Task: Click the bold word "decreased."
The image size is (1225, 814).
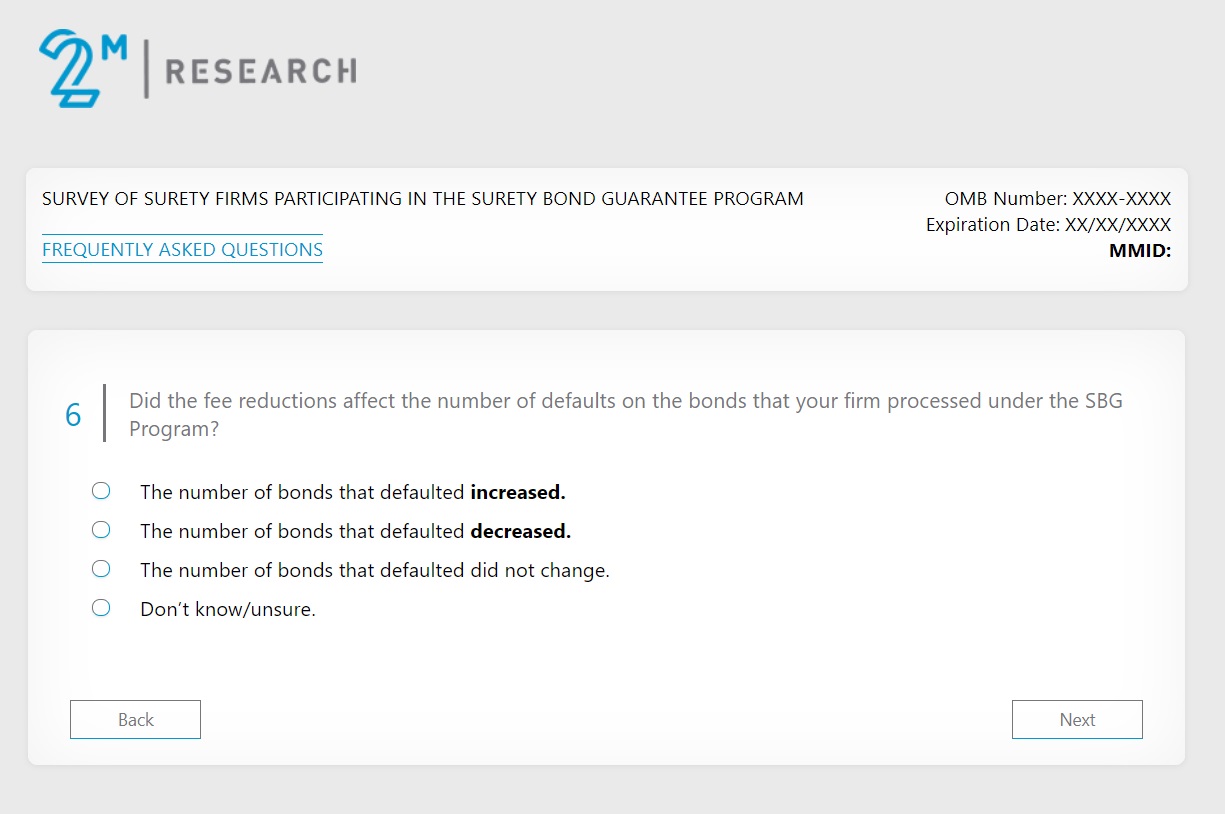Action: 520,531
